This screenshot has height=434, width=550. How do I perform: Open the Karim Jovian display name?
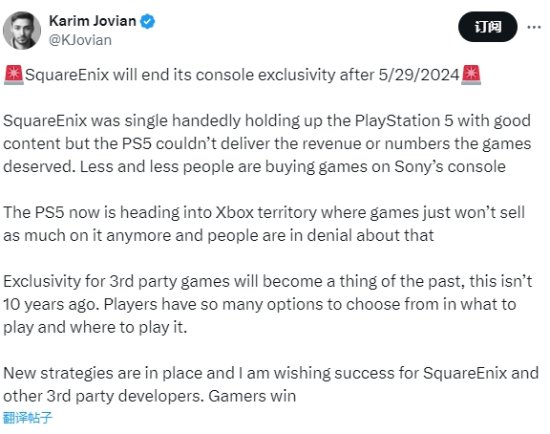point(93,21)
